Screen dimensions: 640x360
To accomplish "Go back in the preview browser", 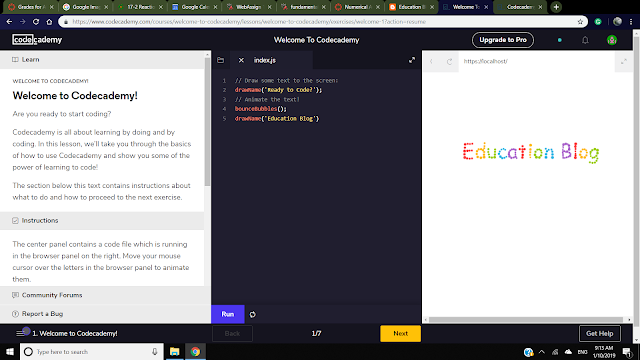I will (x=431, y=61).
